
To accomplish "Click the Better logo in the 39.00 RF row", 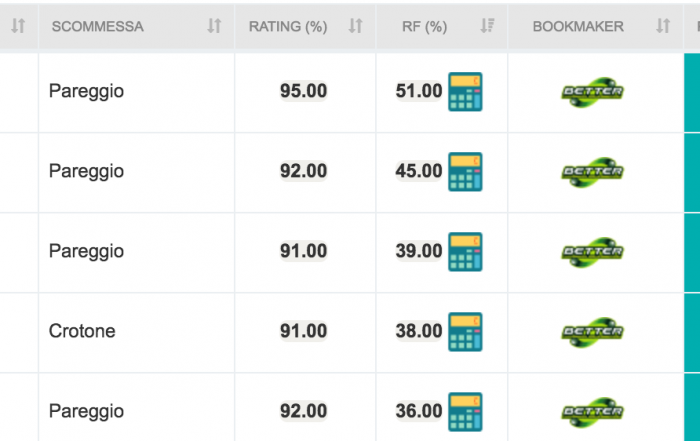I will pos(592,251).
